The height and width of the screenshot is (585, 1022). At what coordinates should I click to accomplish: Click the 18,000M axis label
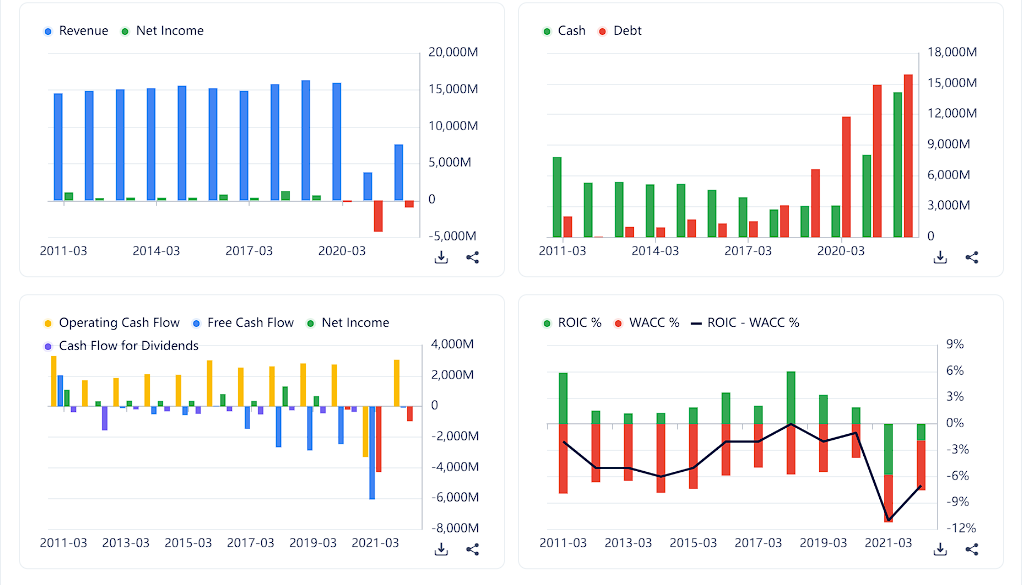pyautogui.click(x=952, y=52)
